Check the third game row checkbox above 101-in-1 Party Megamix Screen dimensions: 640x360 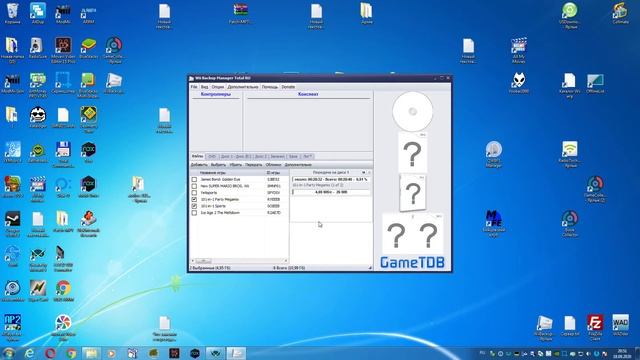click(x=194, y=193)
